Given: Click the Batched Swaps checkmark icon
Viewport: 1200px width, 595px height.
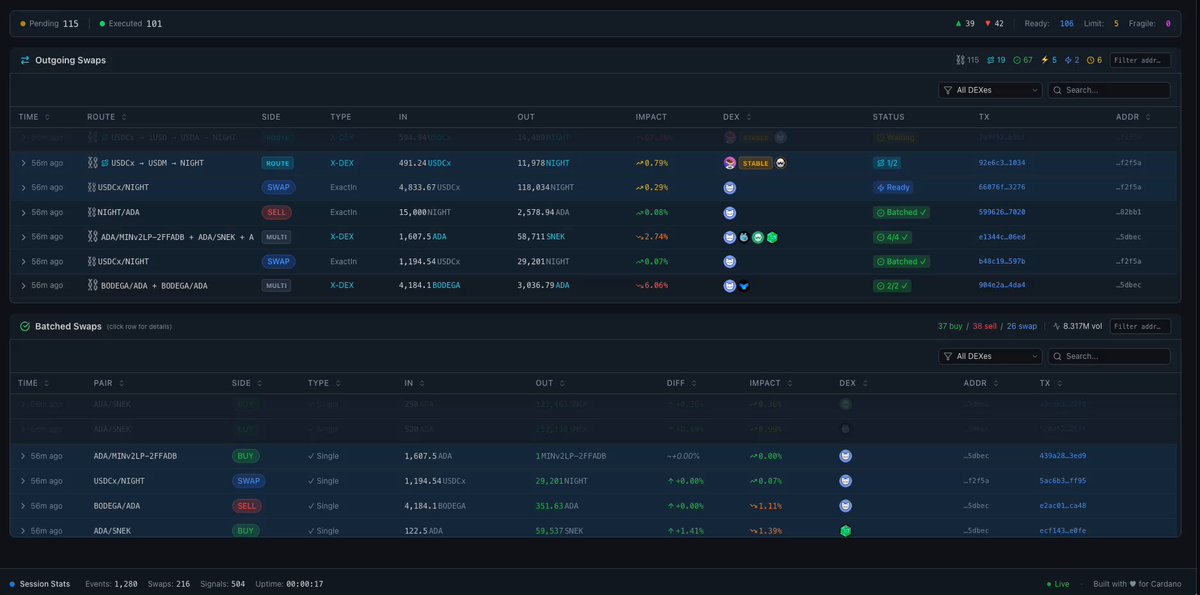Looking at the screenshot, I should pyautogui.click(x=25, y=326).
